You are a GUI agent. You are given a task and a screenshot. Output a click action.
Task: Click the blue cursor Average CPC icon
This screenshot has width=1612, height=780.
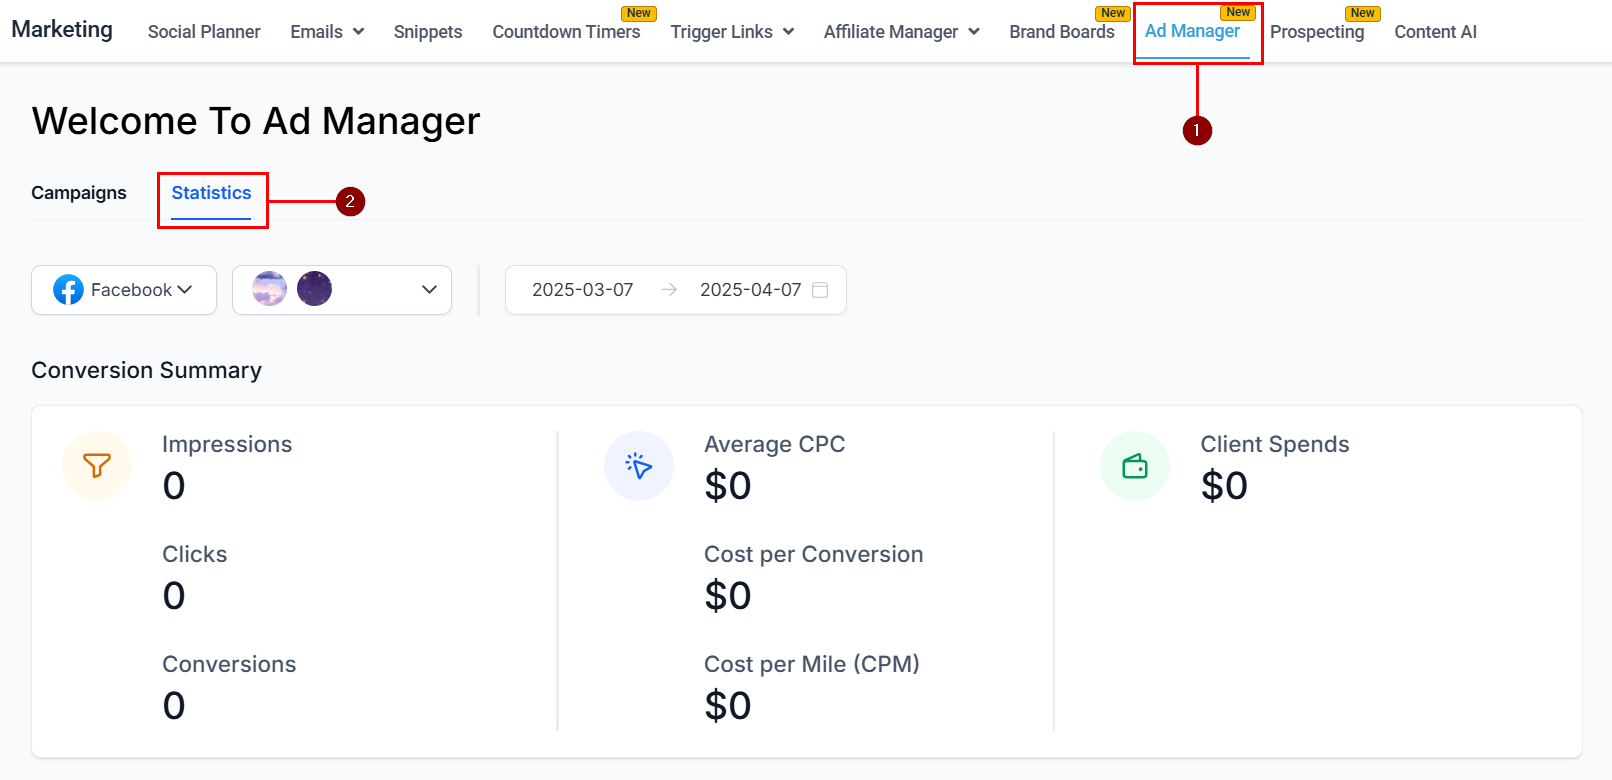point(639,466)
